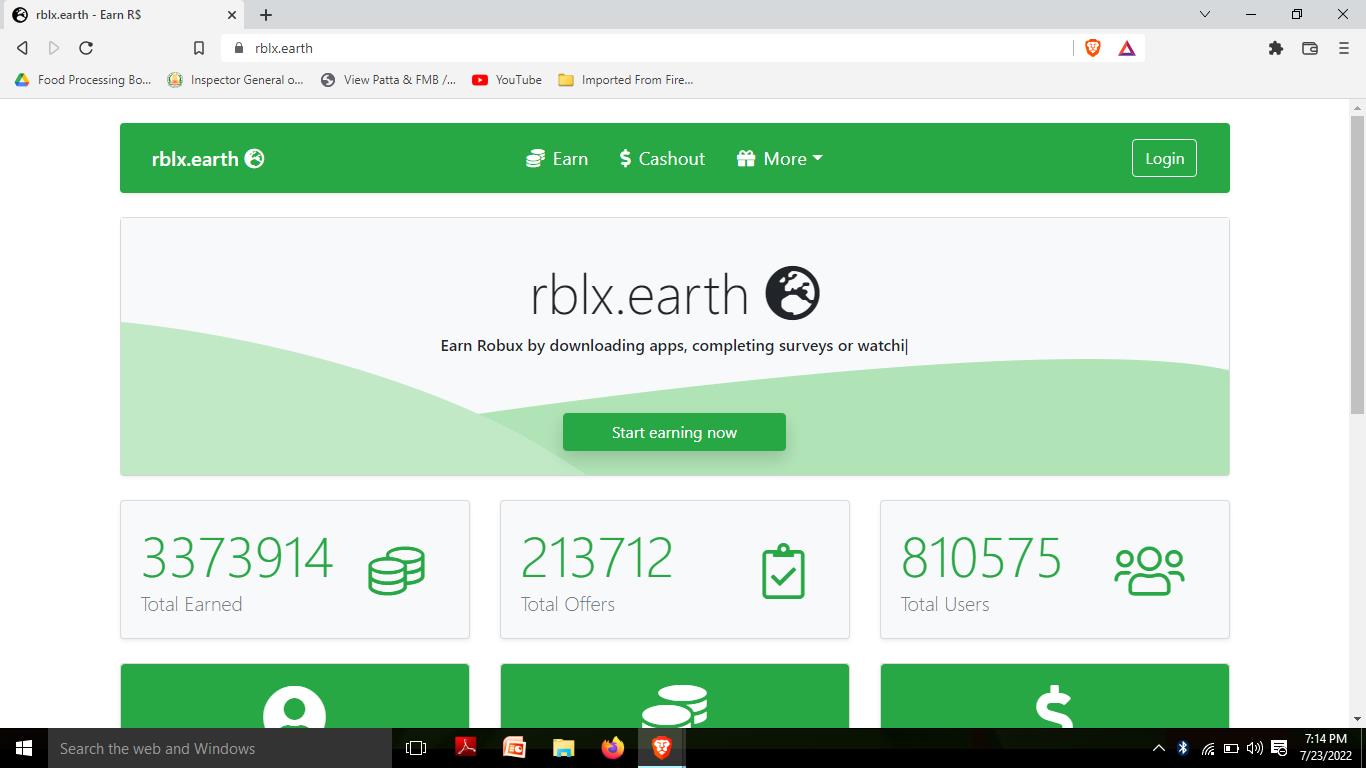Open a new browser tab
1366x768 pixels.
(x=266, y=15)
